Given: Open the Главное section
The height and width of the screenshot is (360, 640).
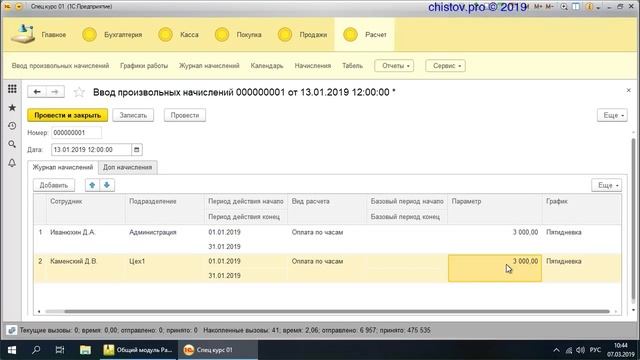Looking at the screenshot, I should click(x=39, y=35).
